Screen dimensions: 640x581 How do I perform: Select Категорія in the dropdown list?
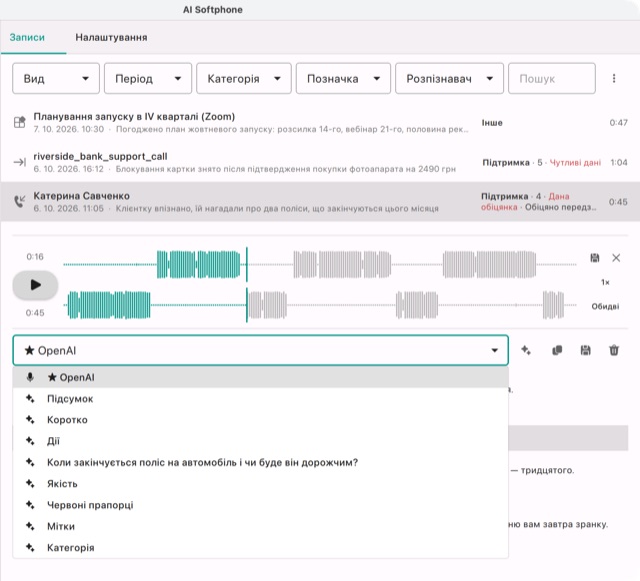pyautogui.click(x=260, y=547)
